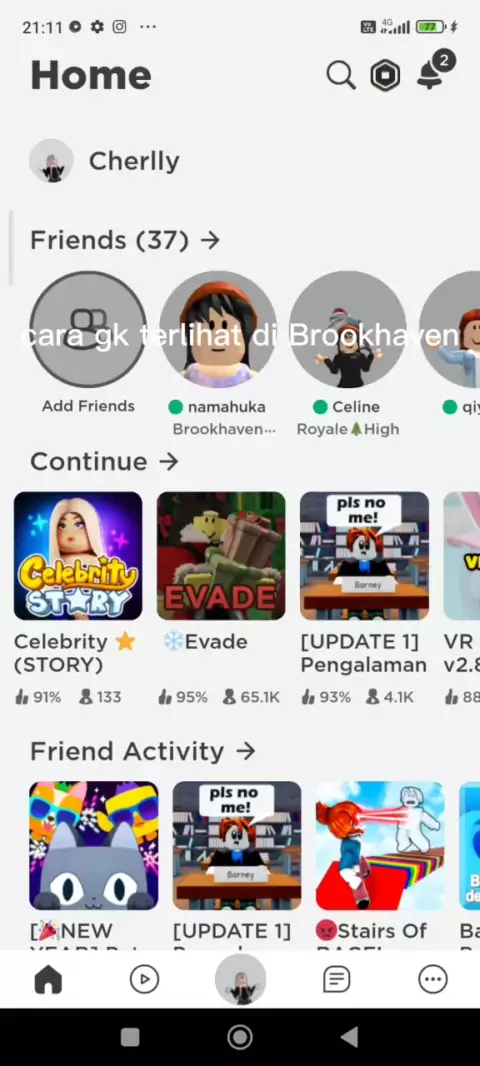Screen dimensions: 480x1066
Task: Open Stairs Of Rage game thumbnail
Action: pyautogui.click(x=380, y=846)
